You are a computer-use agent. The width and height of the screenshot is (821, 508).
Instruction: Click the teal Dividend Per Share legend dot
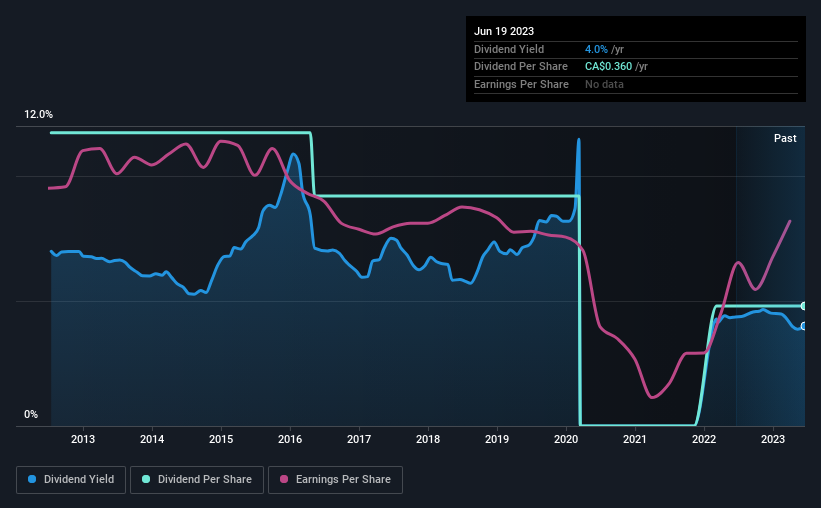click(146, 479)
